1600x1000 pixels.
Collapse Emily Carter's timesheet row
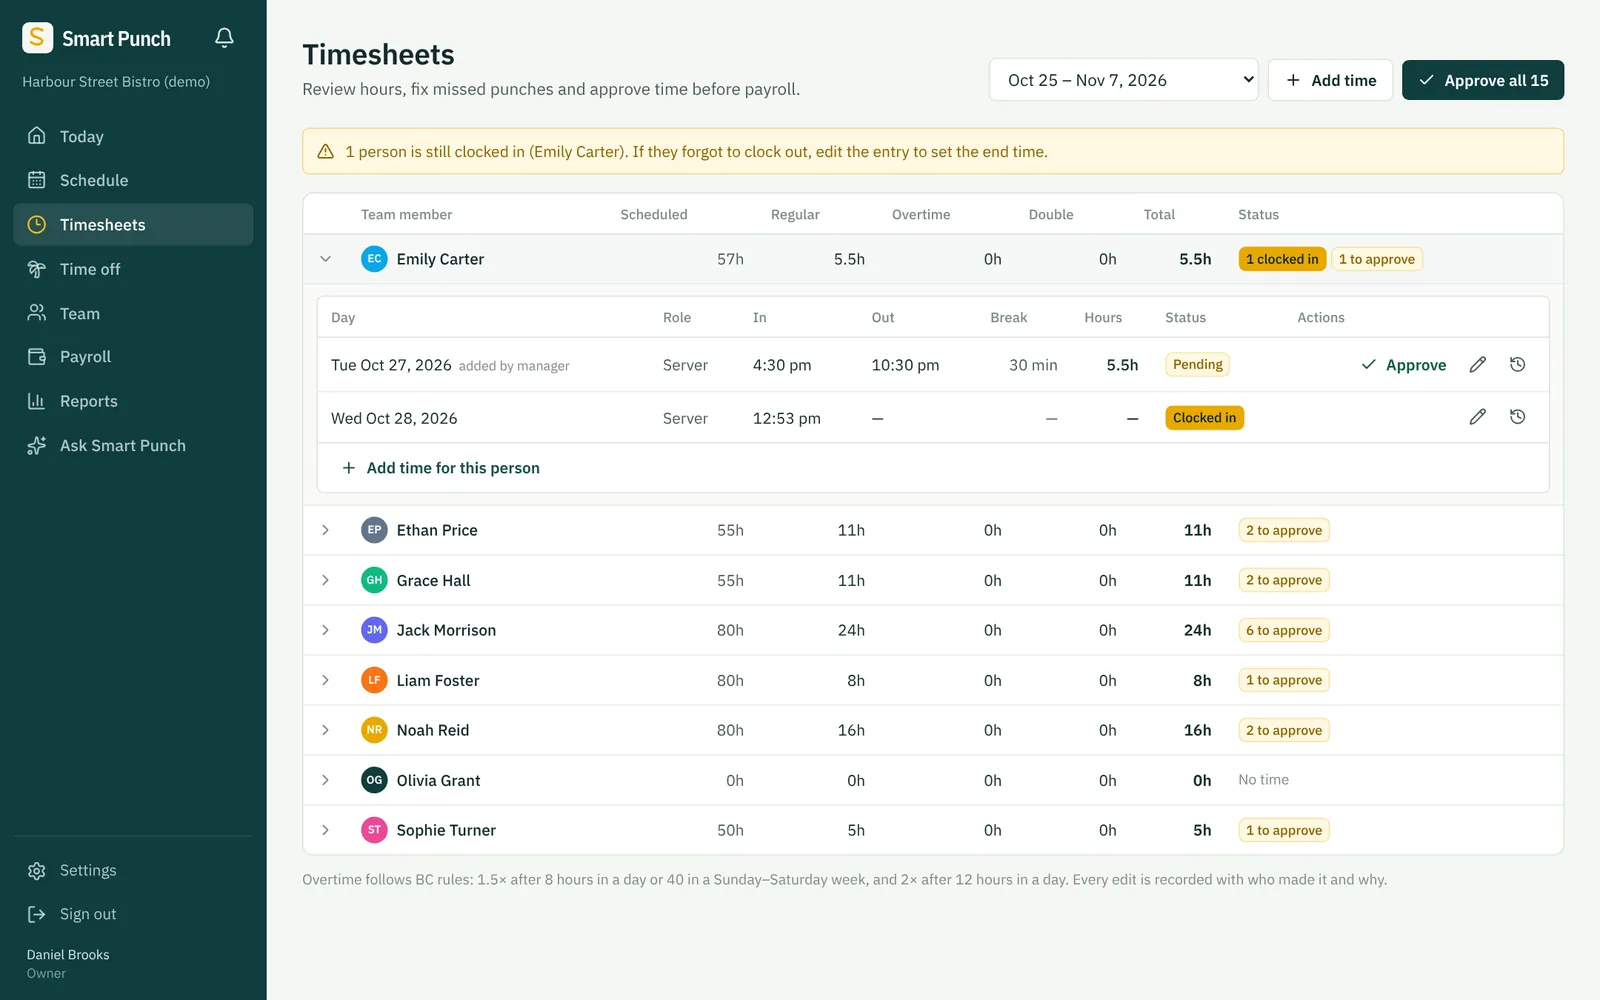[325, 259]
